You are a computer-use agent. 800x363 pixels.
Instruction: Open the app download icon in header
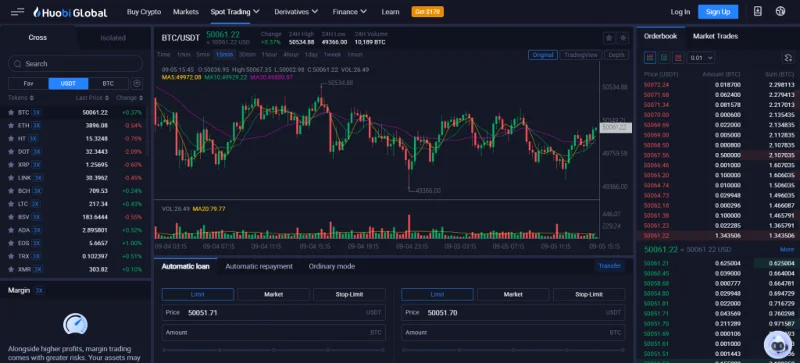(758, 11)
